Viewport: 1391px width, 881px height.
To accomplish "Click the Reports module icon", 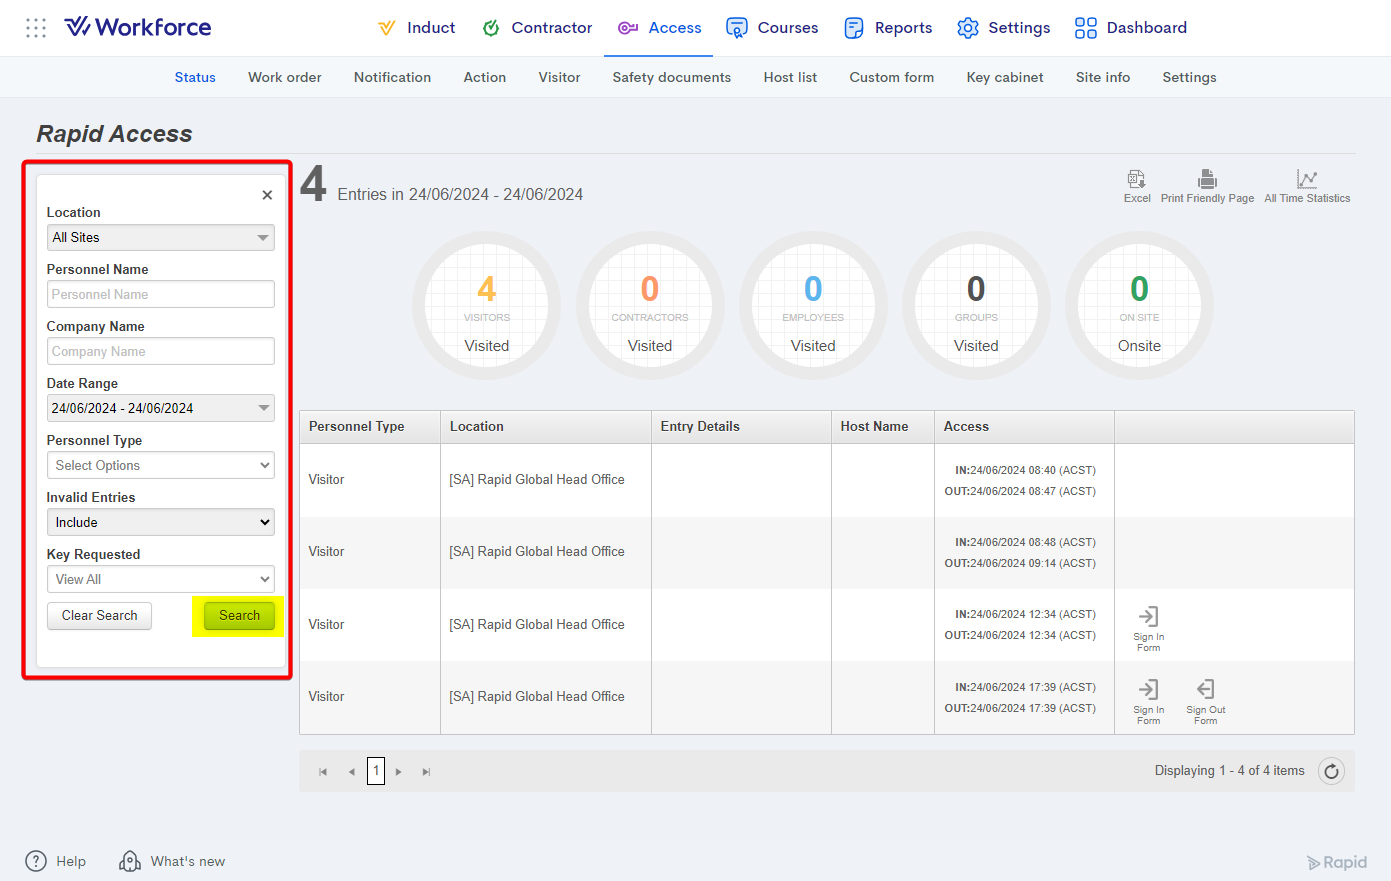I will 854,28.
